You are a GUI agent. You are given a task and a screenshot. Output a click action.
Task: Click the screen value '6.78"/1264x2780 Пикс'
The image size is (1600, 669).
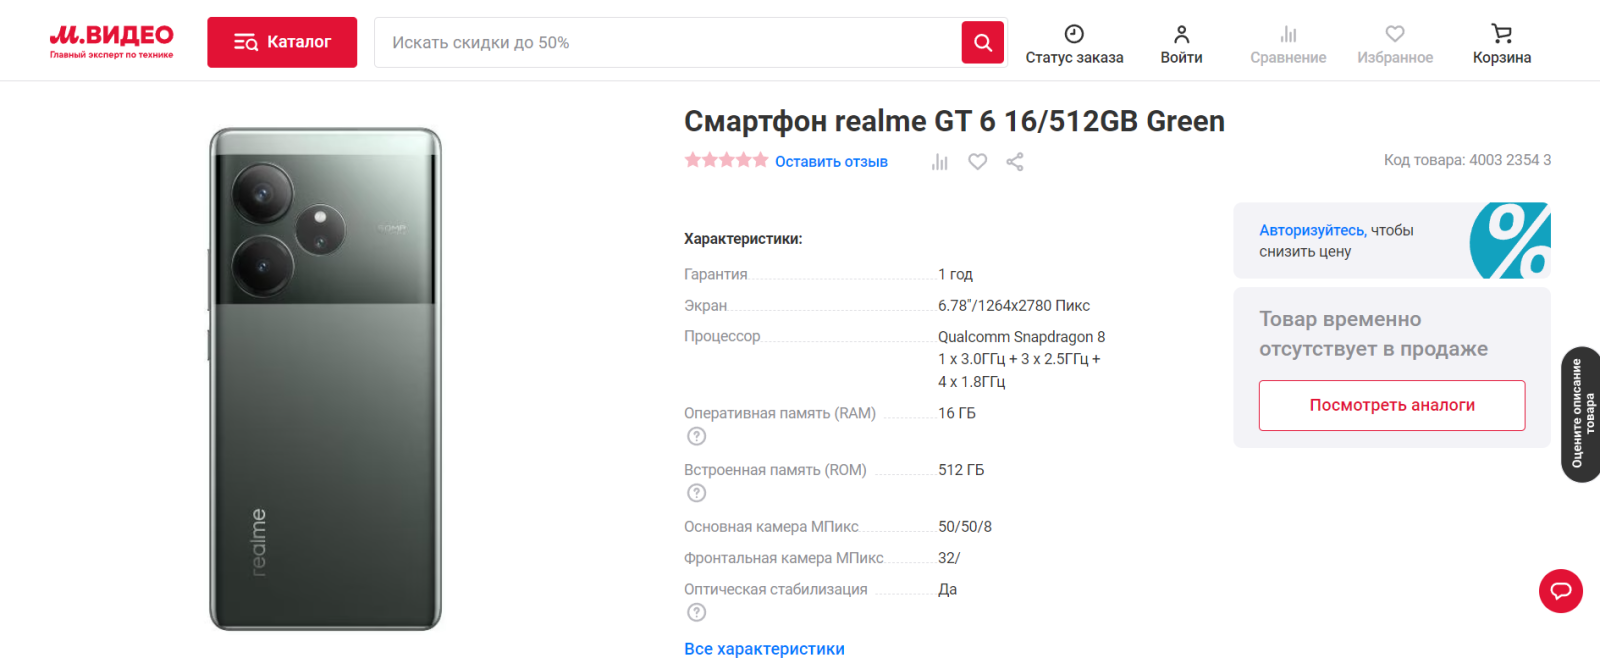(1014, 305)
